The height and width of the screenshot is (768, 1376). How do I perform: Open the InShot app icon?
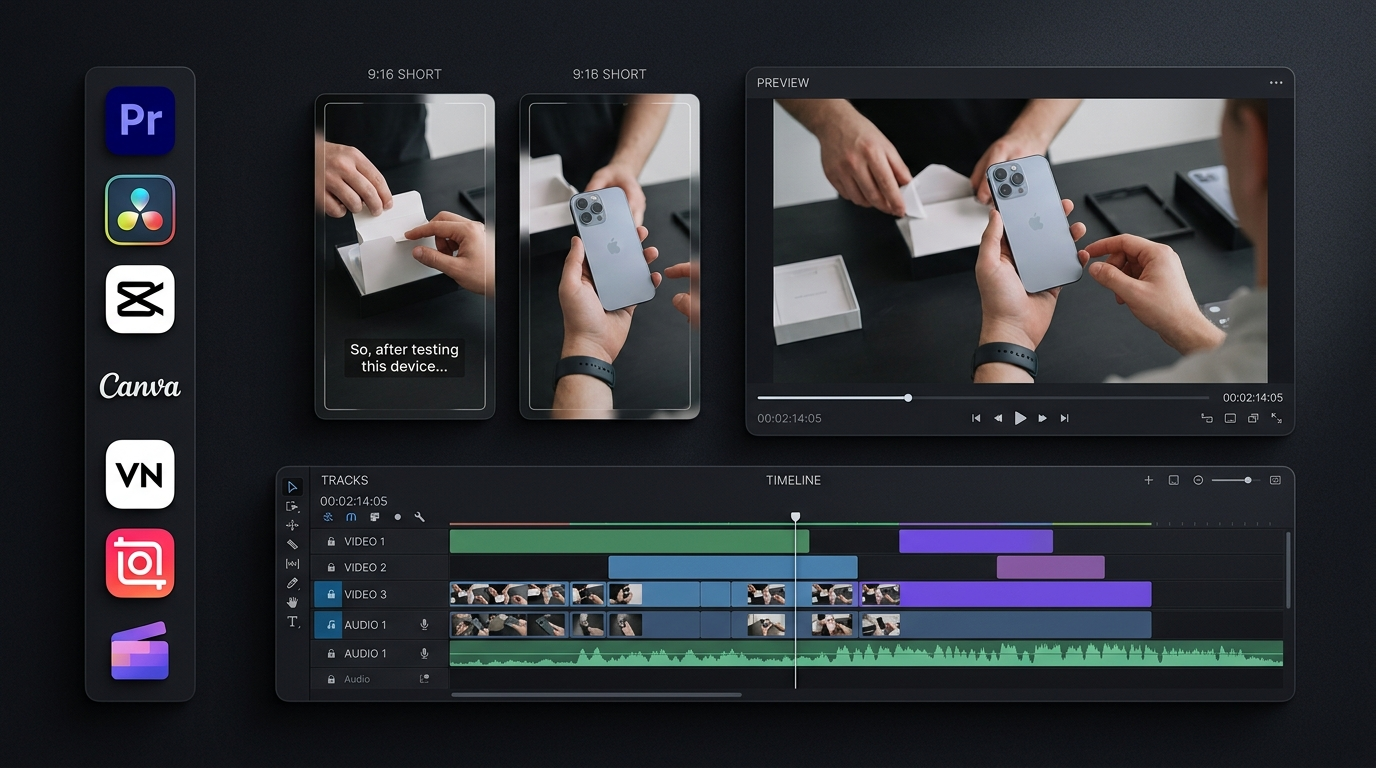pos(140,564)
